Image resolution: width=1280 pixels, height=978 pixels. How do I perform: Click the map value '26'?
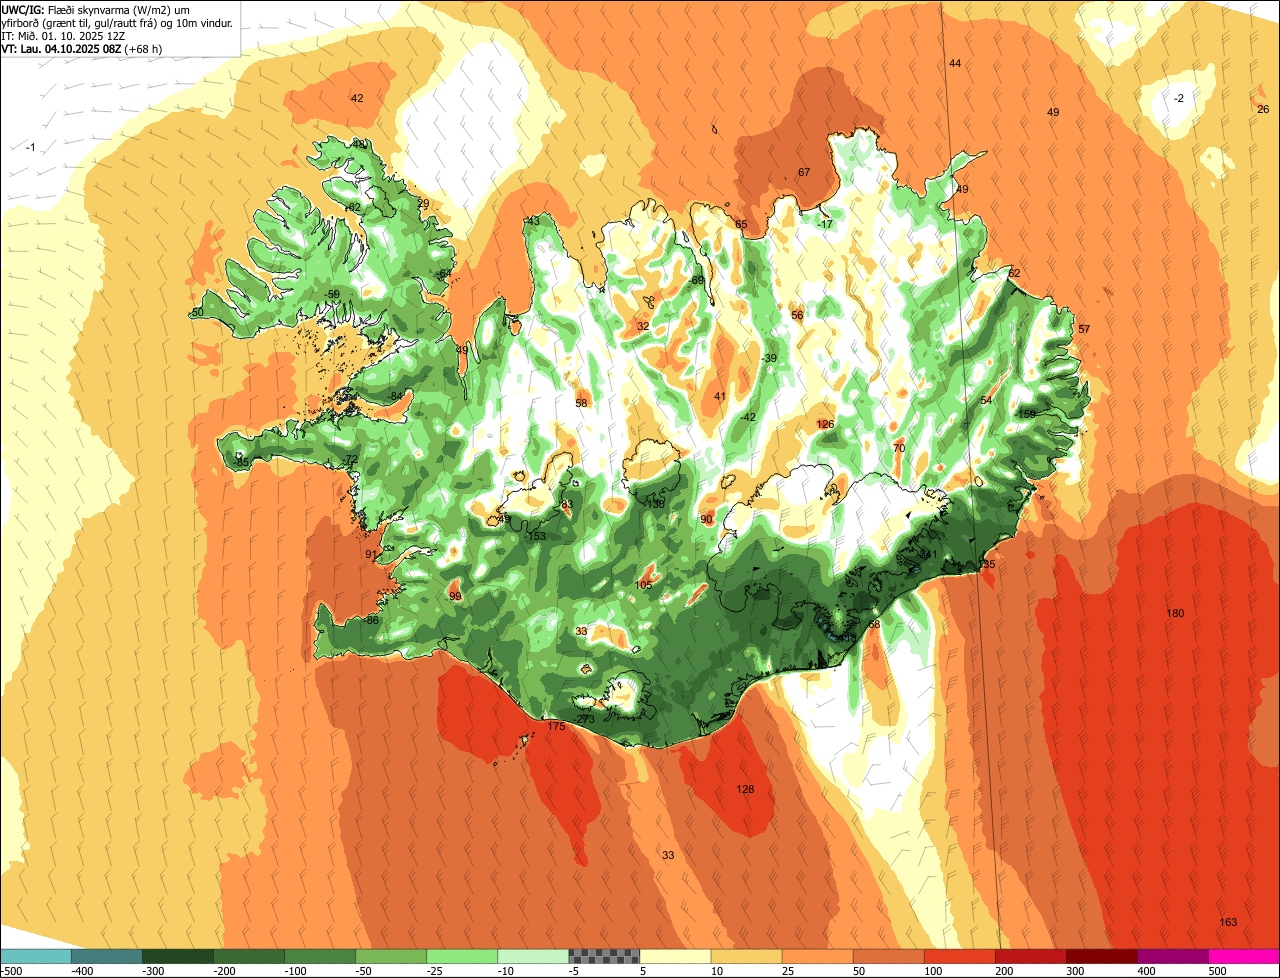point(1263,109)
